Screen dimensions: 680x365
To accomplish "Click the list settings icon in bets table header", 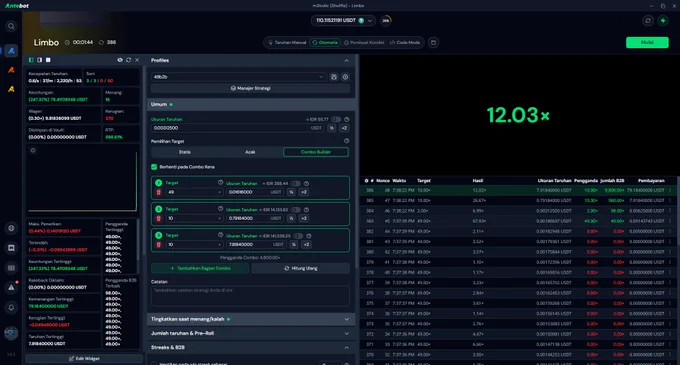I will click(x=366, y=181).
